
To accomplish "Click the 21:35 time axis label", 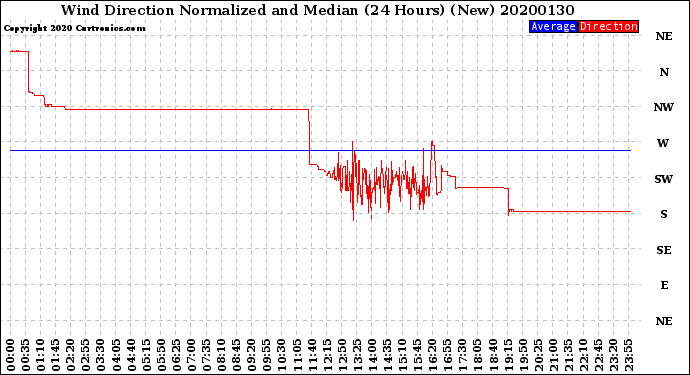I will (x=568, y=355).
